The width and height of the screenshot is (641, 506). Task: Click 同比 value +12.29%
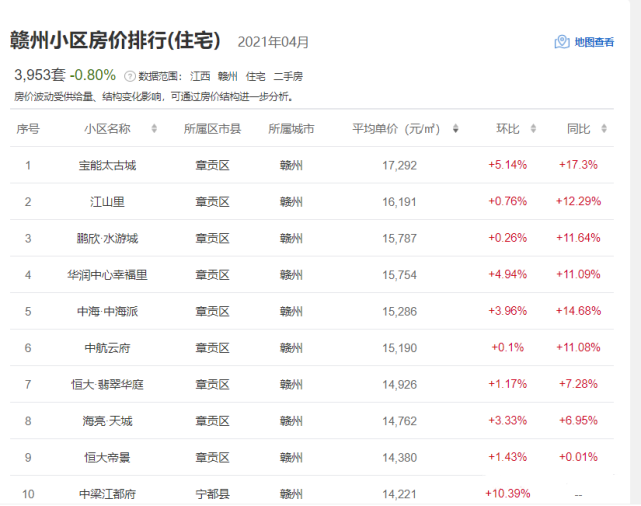click(578, 201)
